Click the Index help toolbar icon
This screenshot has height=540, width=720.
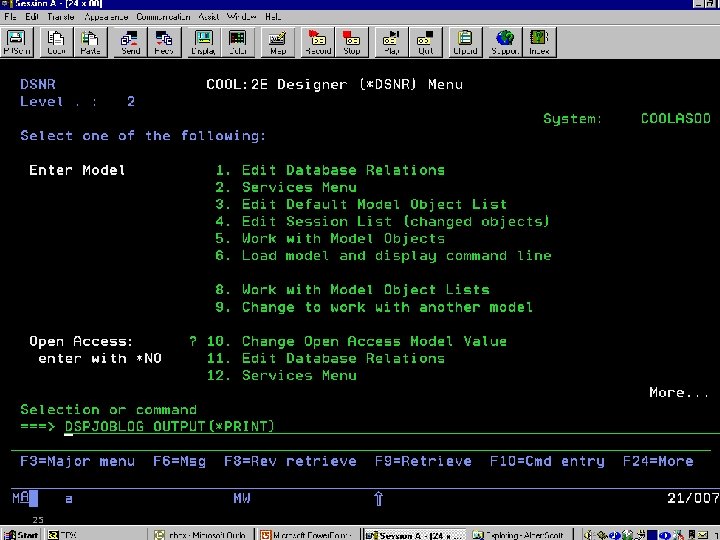point(539,42)
